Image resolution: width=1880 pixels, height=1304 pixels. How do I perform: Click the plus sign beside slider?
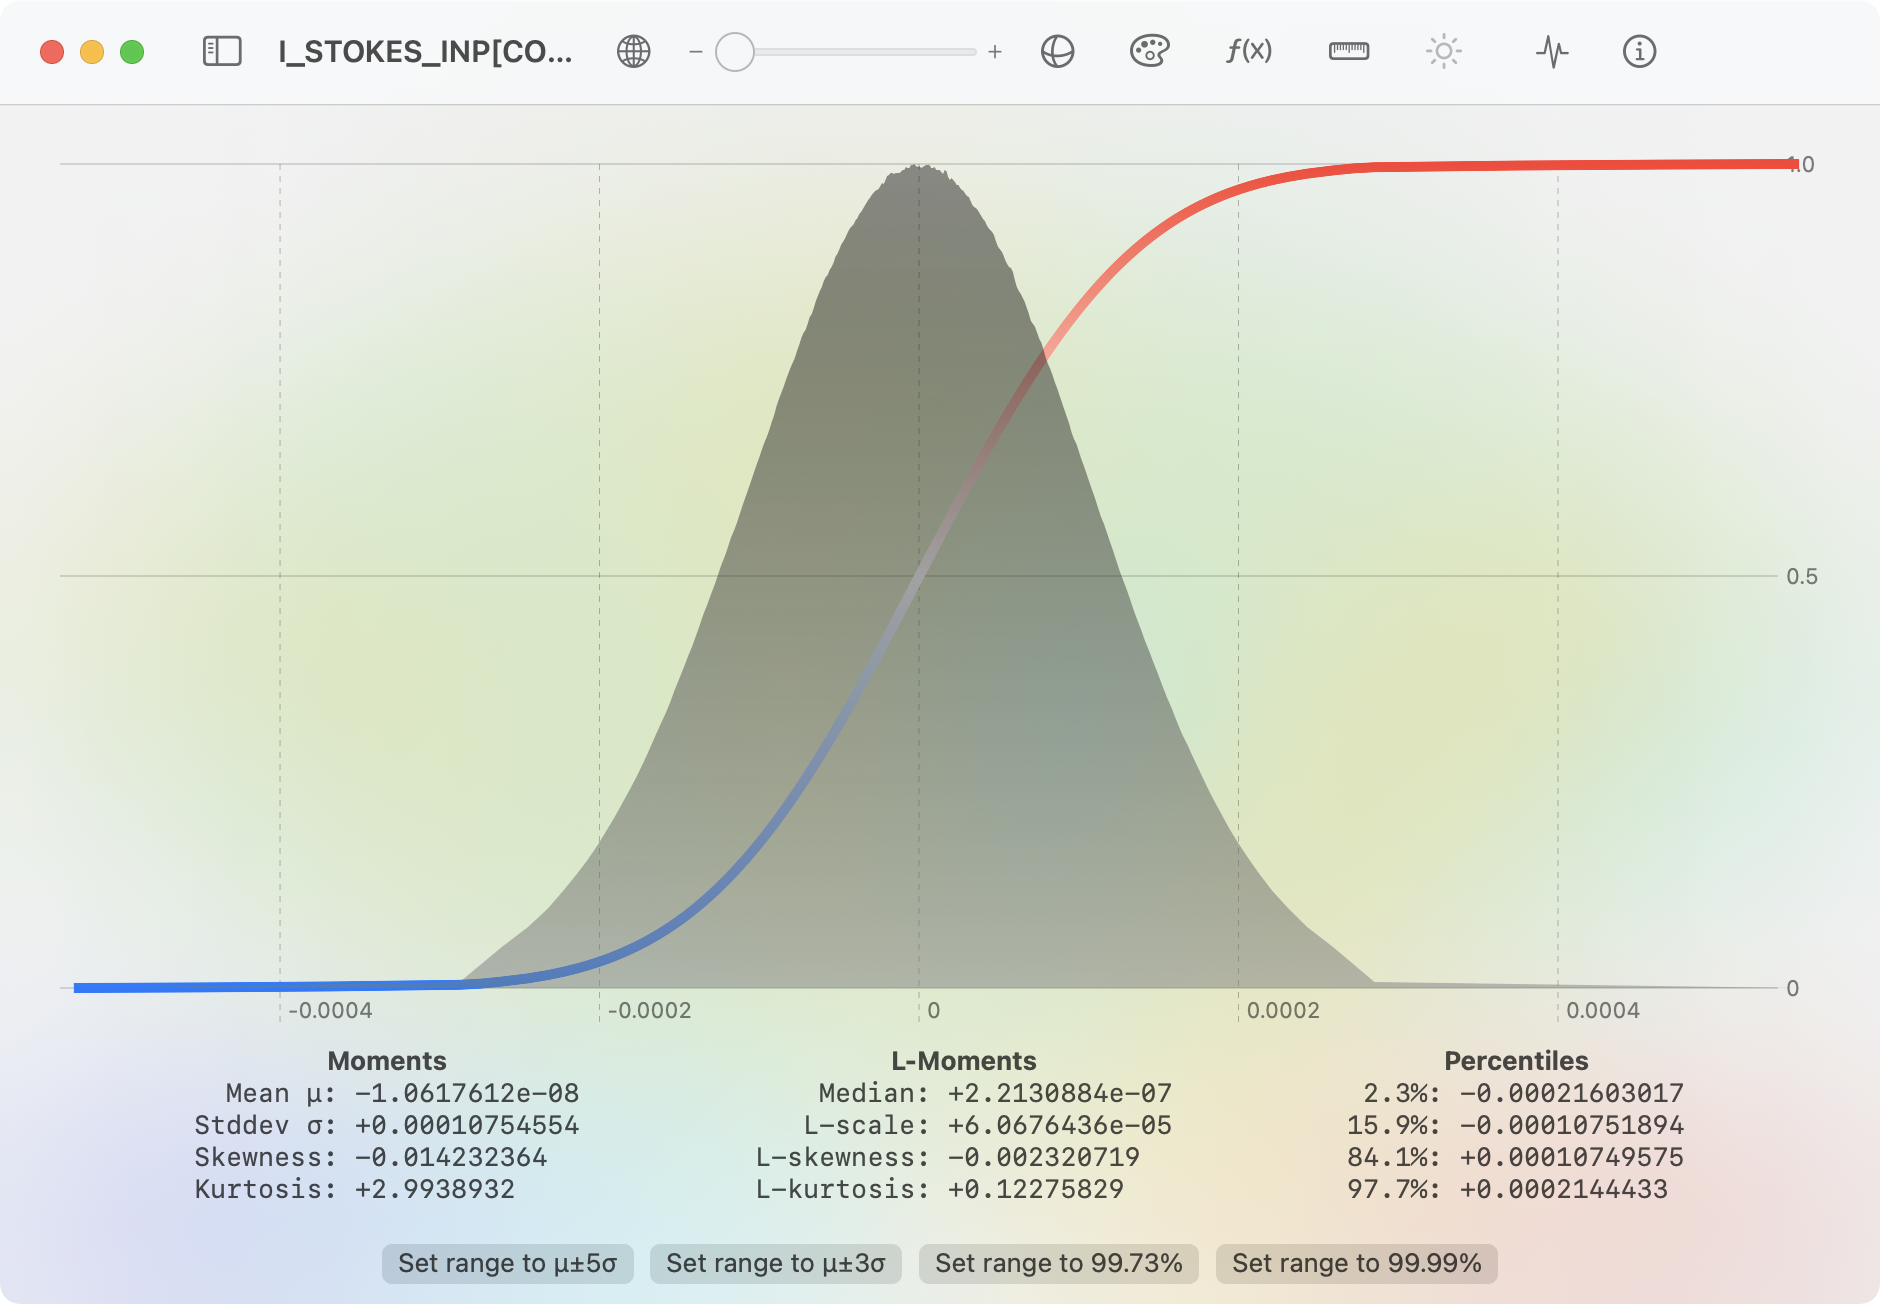tap(995, 52)
